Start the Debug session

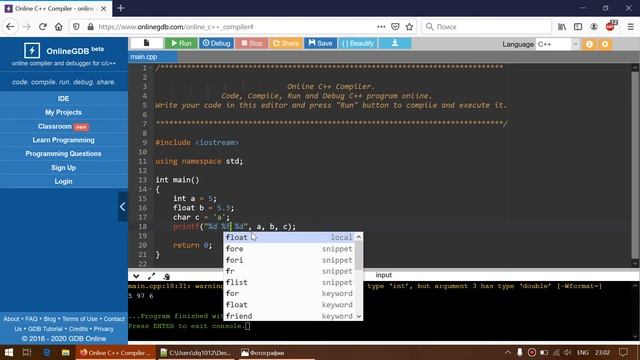216,43
